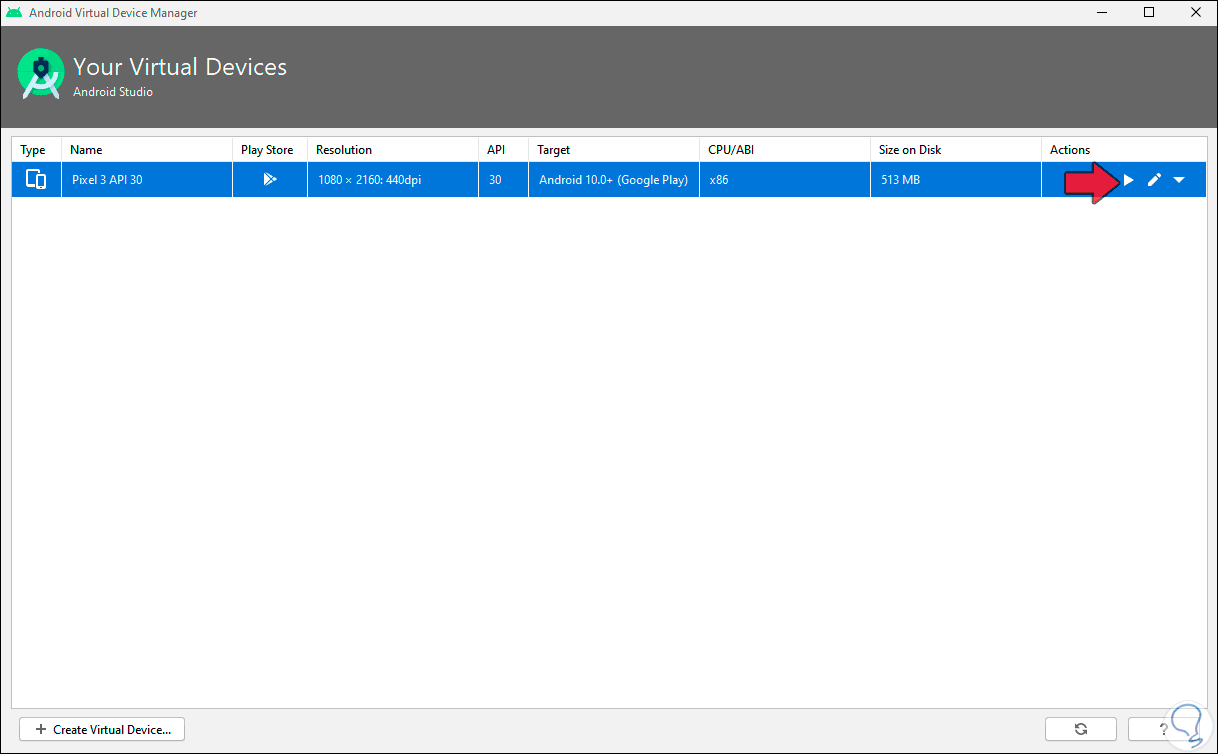
Task: Minimize the AVD Manager window
Action: (1103, 13)
